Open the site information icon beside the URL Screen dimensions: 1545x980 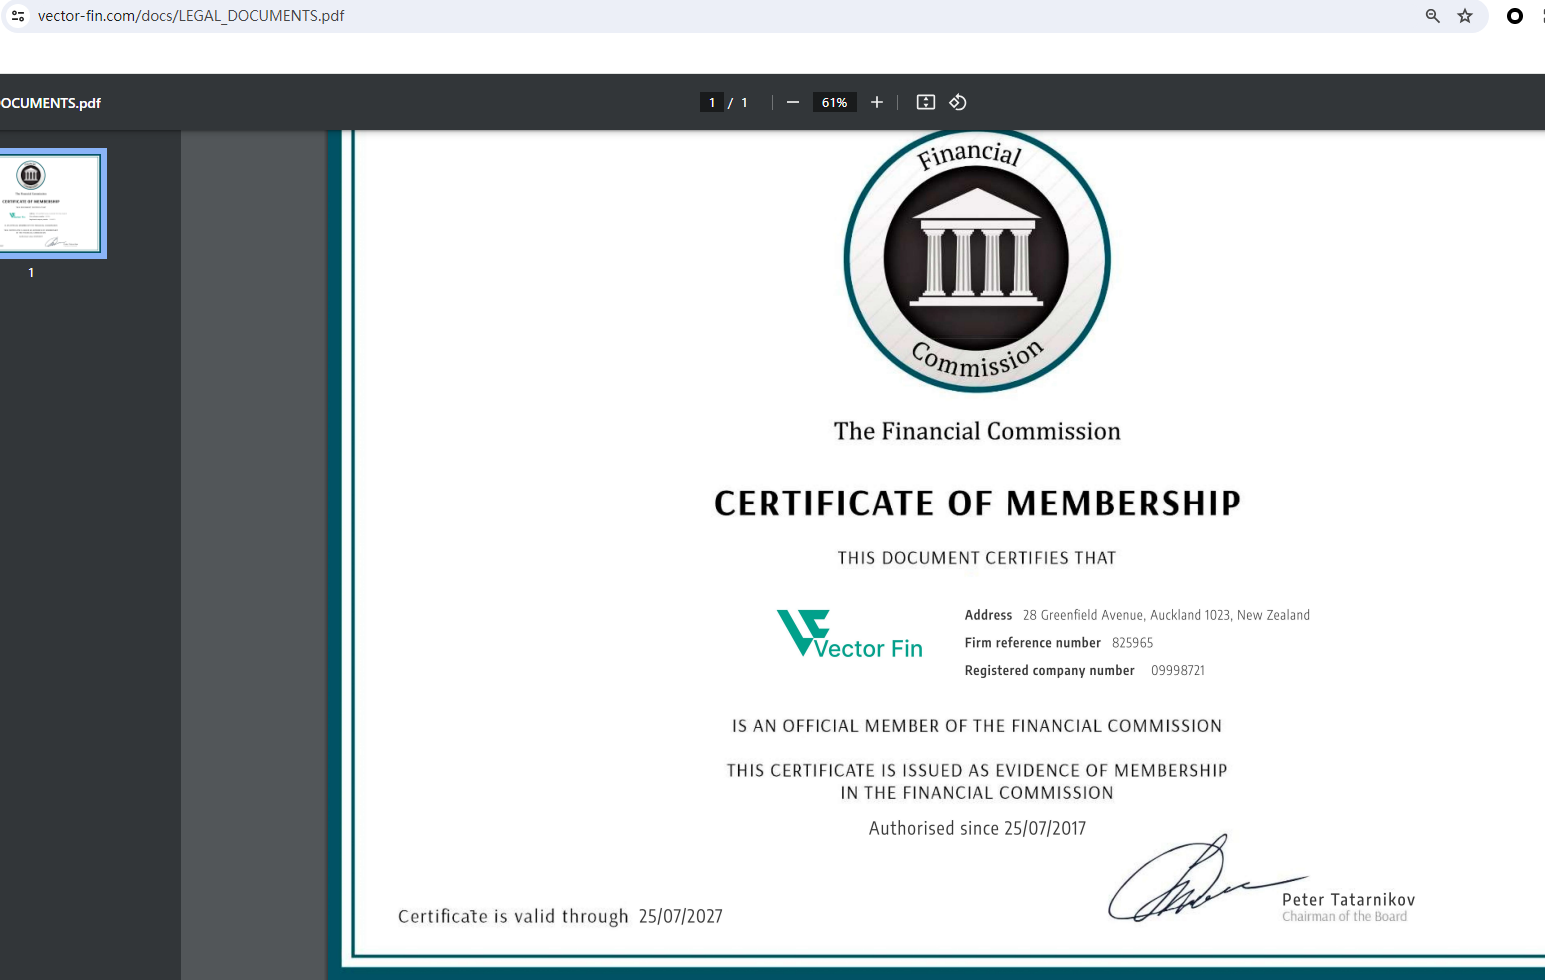[18, 16]
